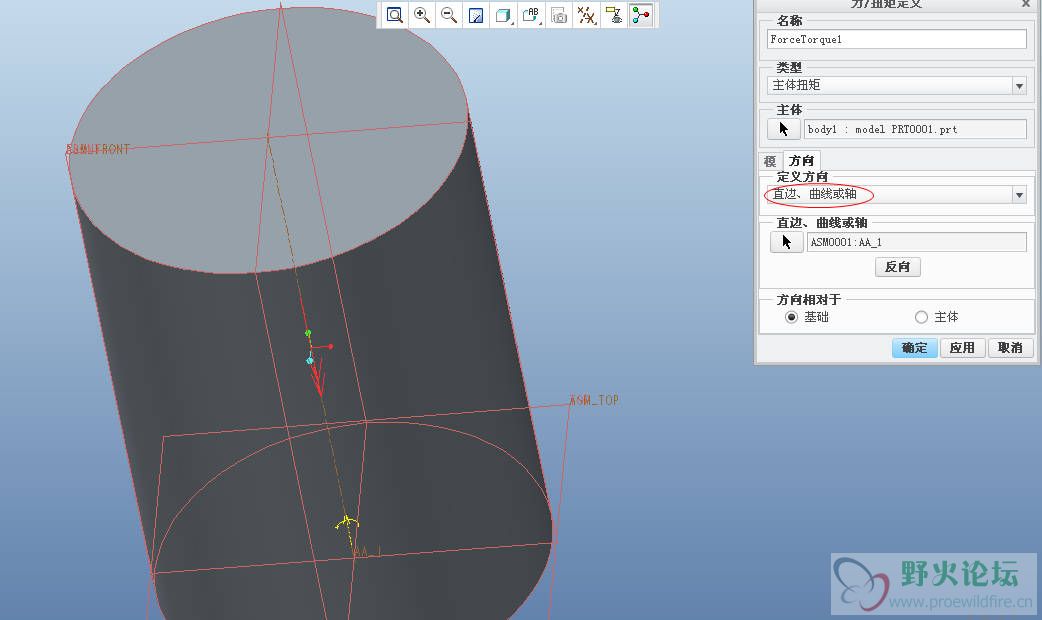Click the body1 model PRT0001.prt field
Viewport: 1042px width, 620px height.
[915, 129]
